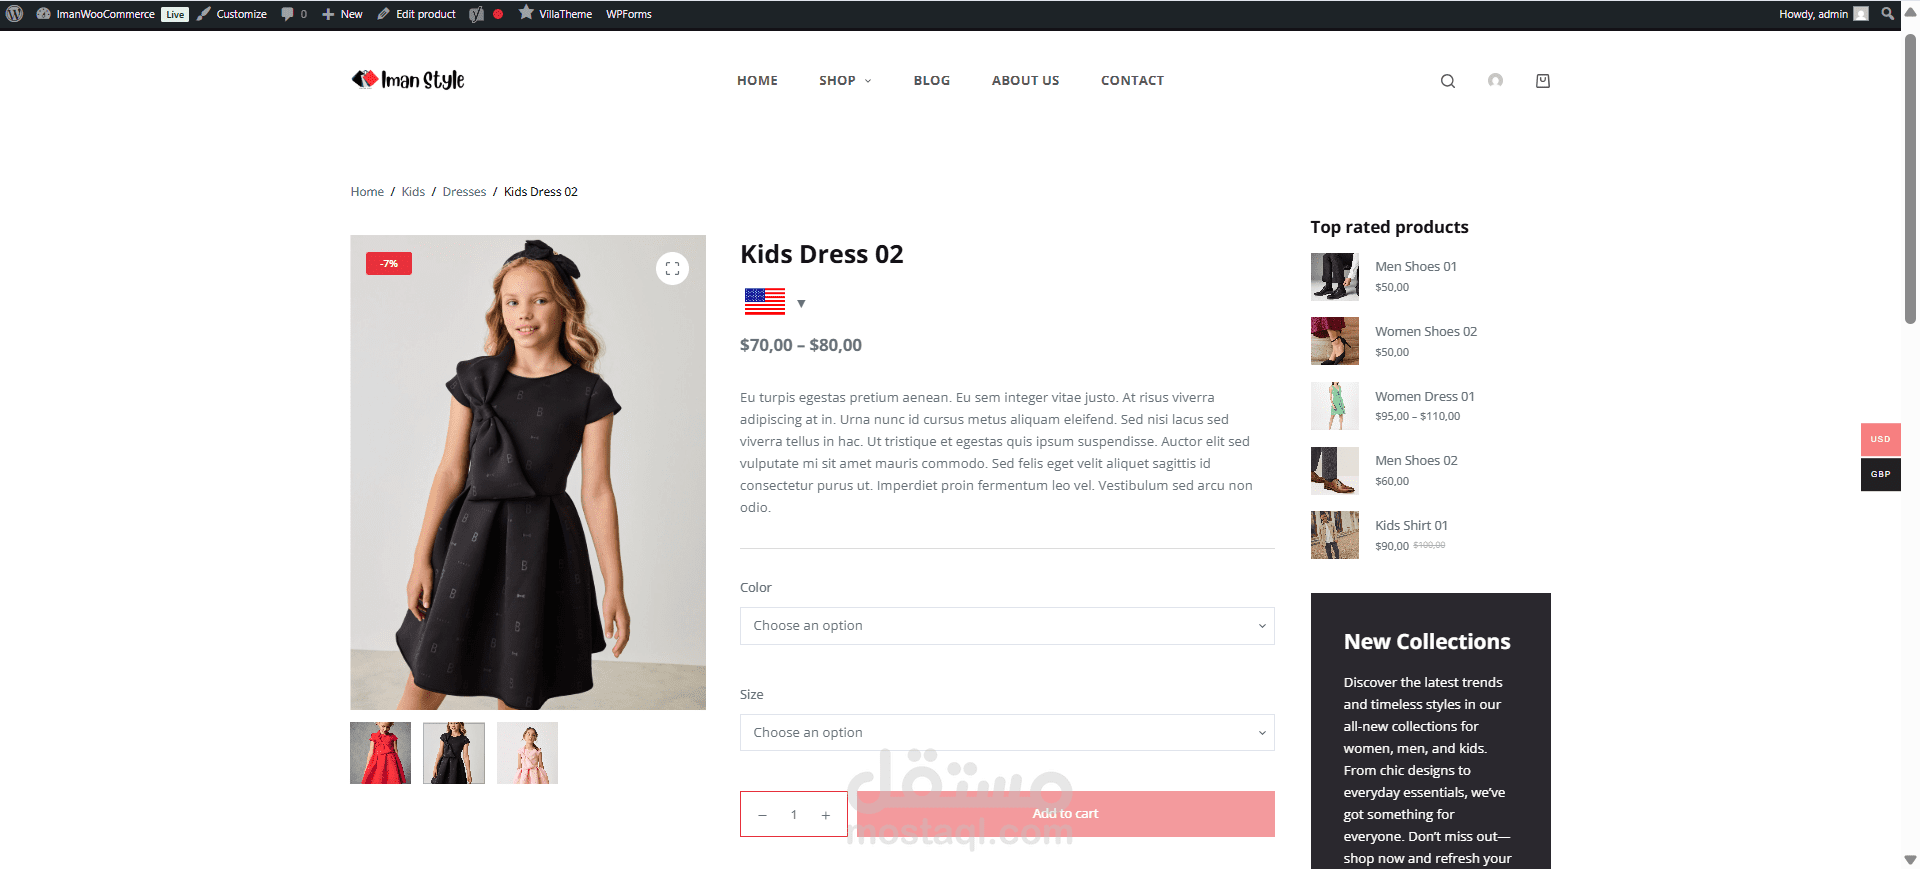
Task: Open the ImanWooCommerce site menu in admin bar
Action: (96, 14)
